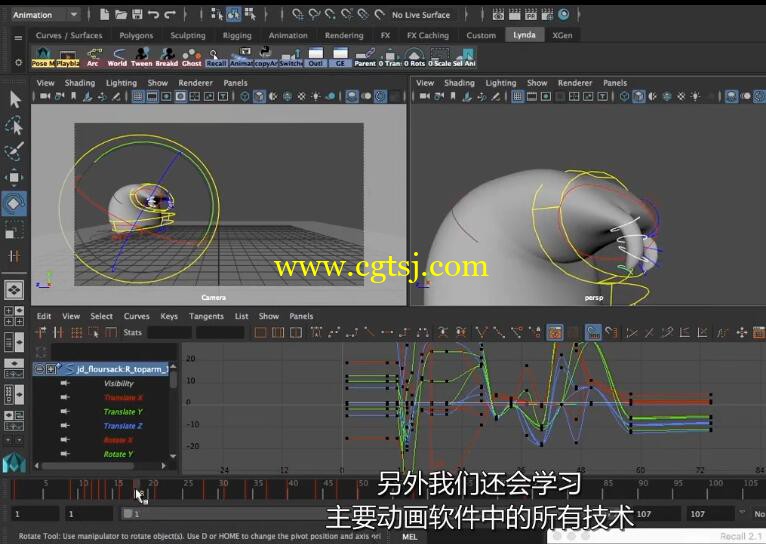766x544 pixels.
Task: Click the Redo arrow icon
Action: (x=170, y=15)
